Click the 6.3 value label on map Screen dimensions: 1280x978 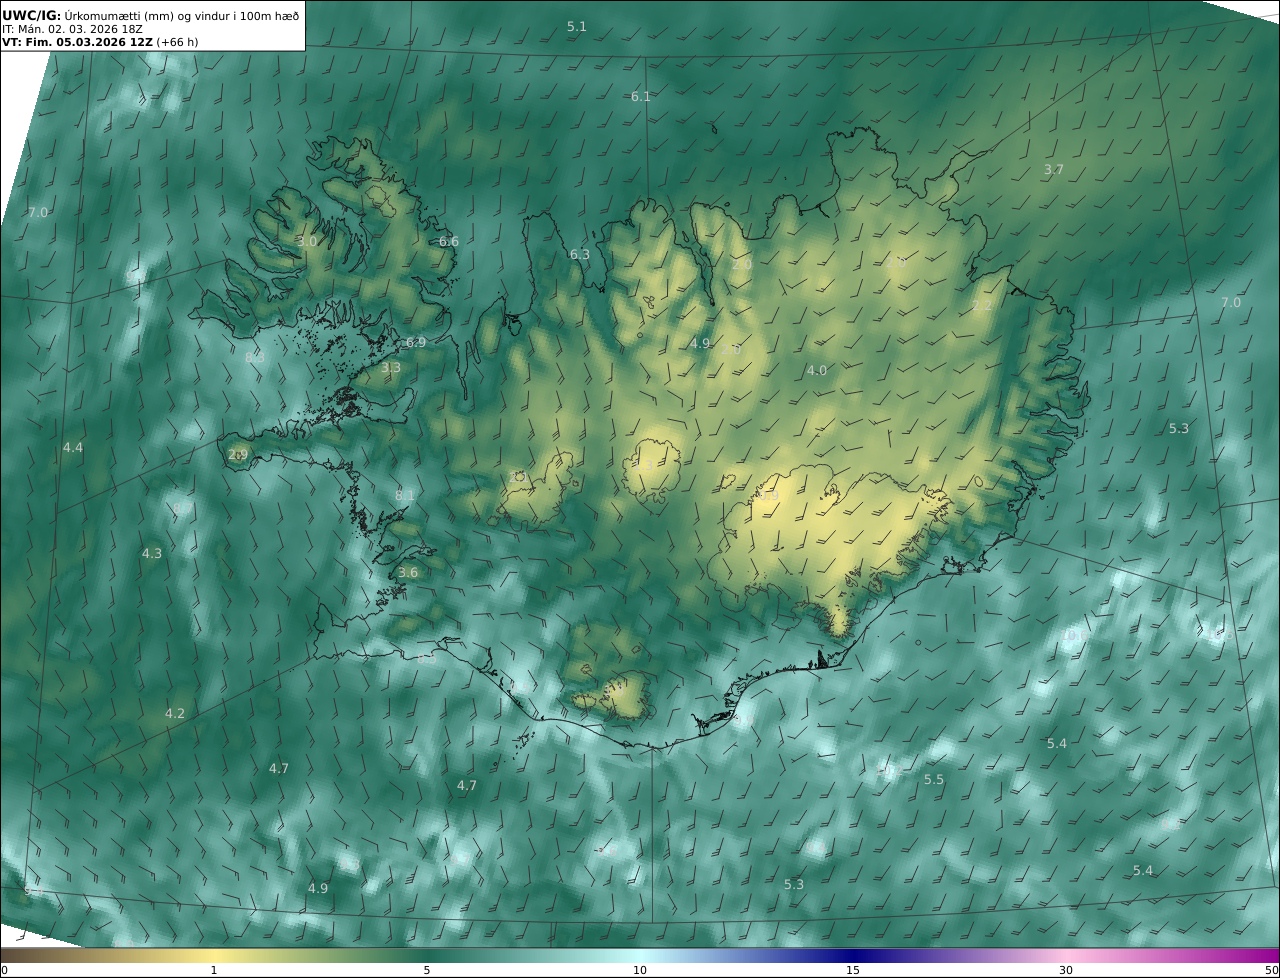[580, 254]
